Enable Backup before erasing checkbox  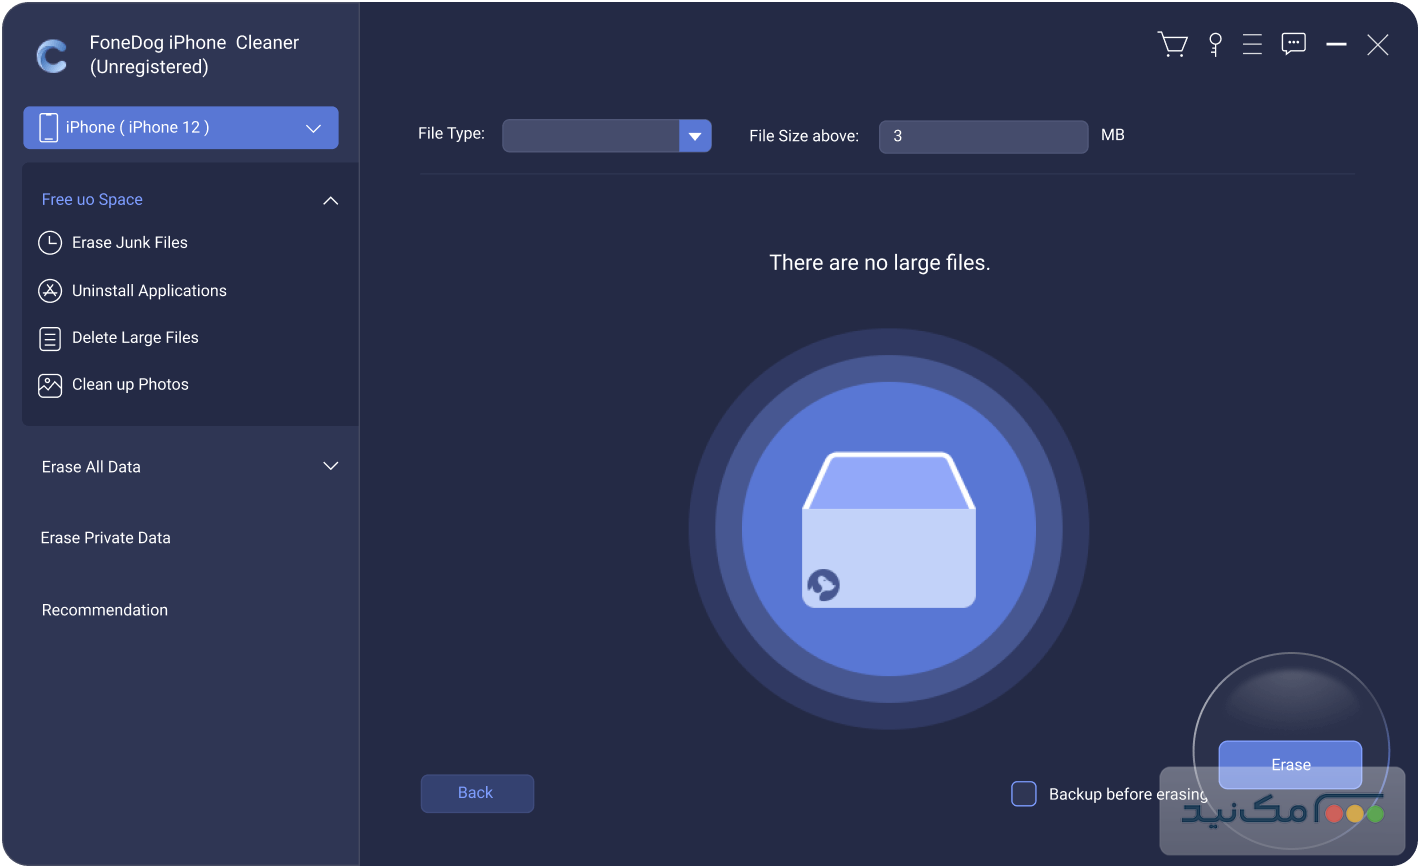click(1023, 794)
